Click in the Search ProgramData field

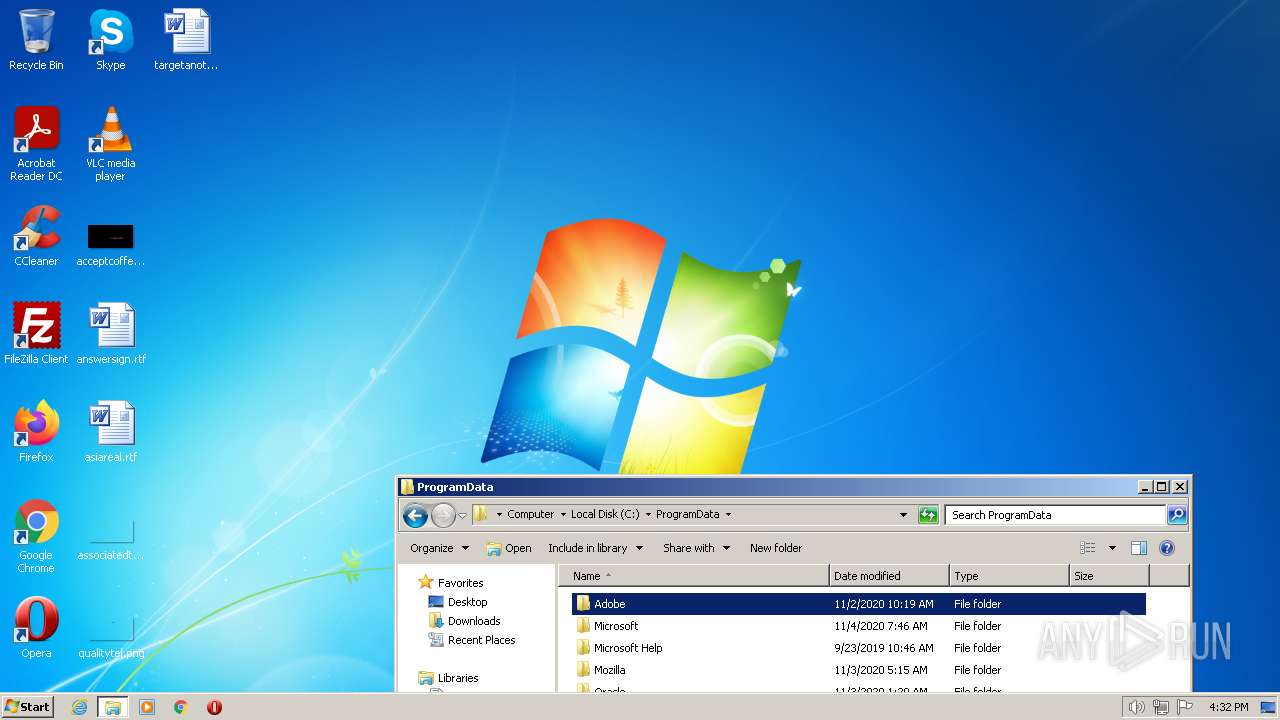1055,515
